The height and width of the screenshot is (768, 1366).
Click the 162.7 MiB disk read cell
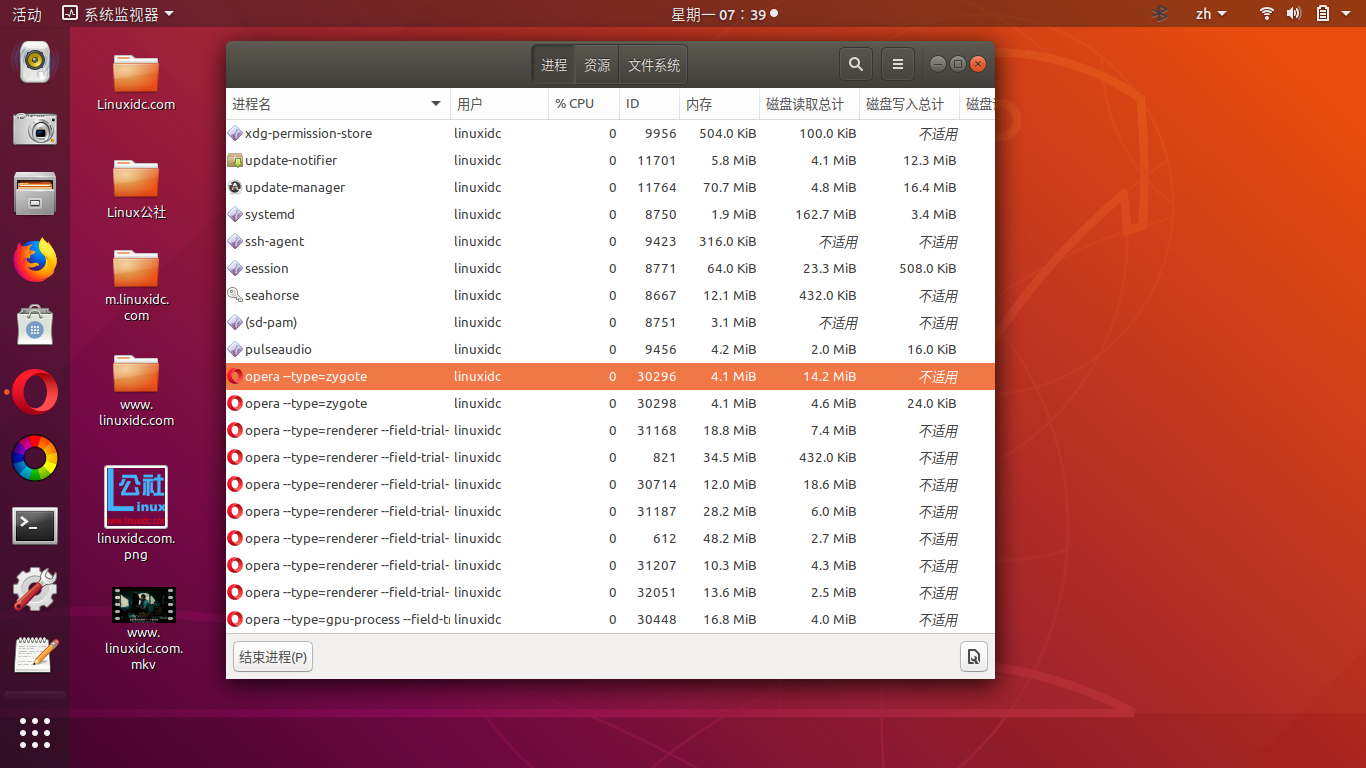point(824,214)
